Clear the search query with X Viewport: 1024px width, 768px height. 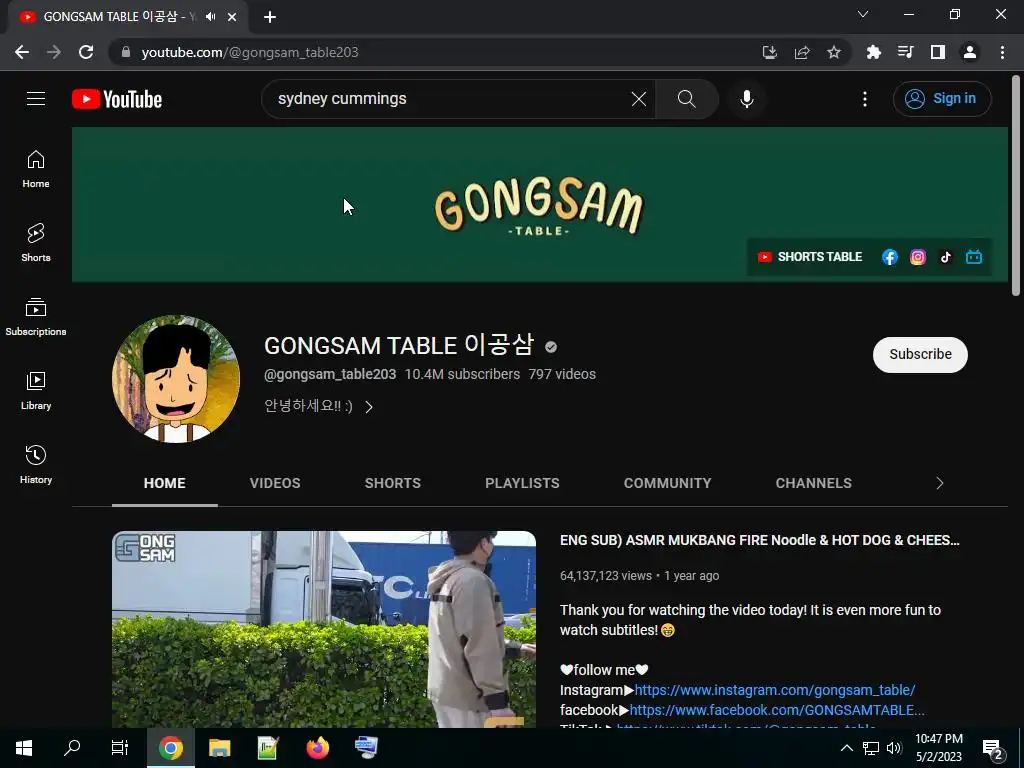639,99
